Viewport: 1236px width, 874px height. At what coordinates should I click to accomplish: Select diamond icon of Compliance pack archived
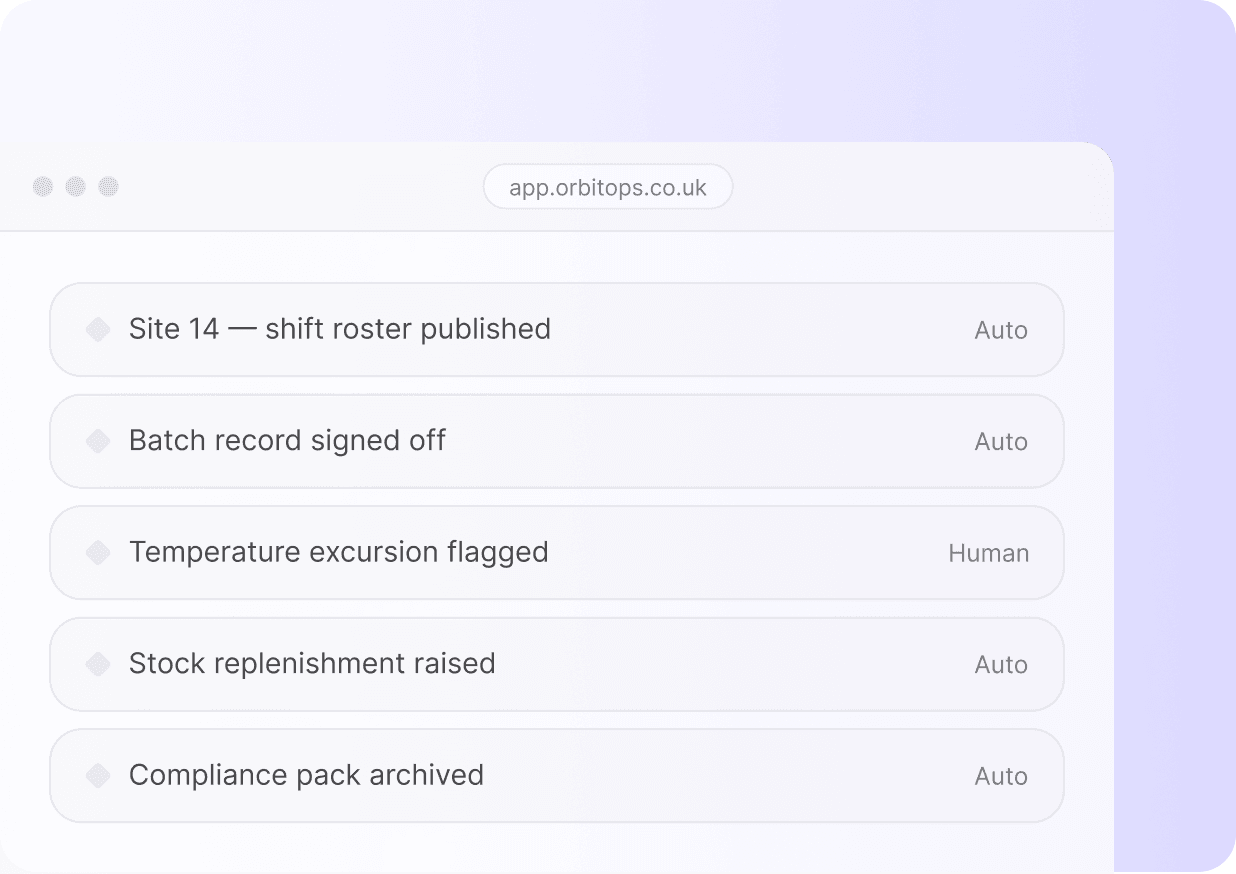tap(98, 775)
